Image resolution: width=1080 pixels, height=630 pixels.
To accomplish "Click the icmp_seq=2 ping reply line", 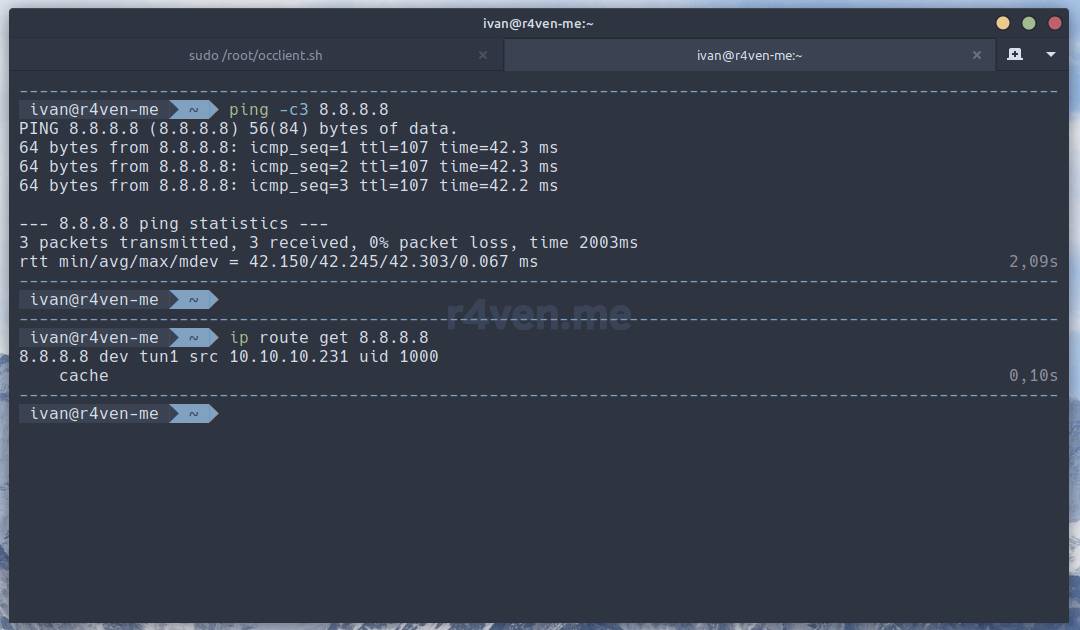I will tap(288, 167).
